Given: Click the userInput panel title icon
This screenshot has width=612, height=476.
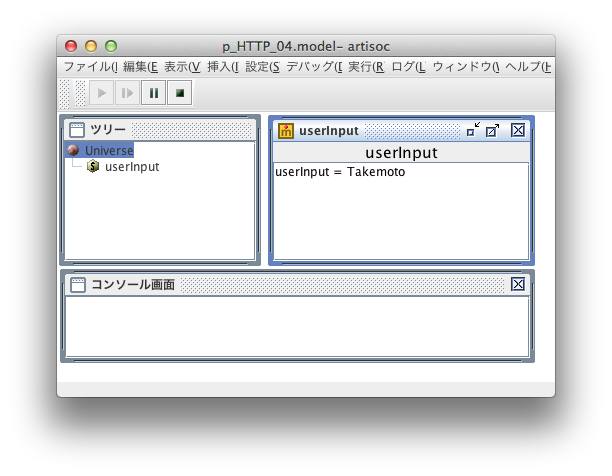Looking at the screenshot, I should coord(285,130).
